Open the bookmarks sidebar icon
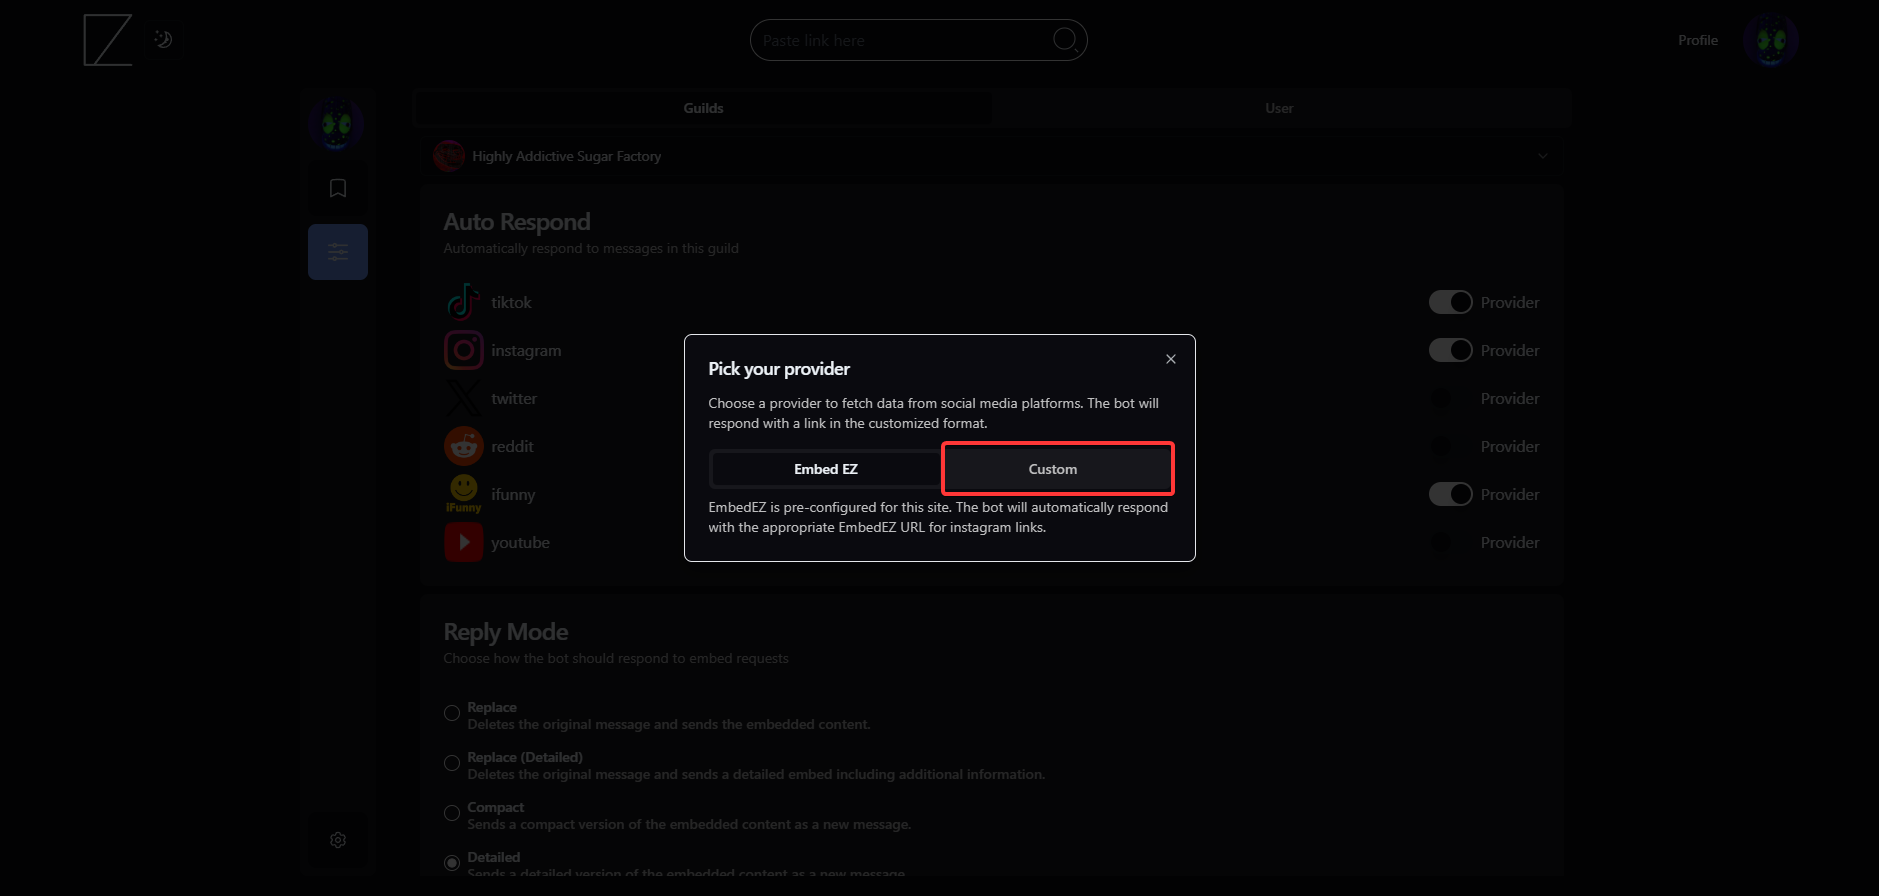 [338, 188]
